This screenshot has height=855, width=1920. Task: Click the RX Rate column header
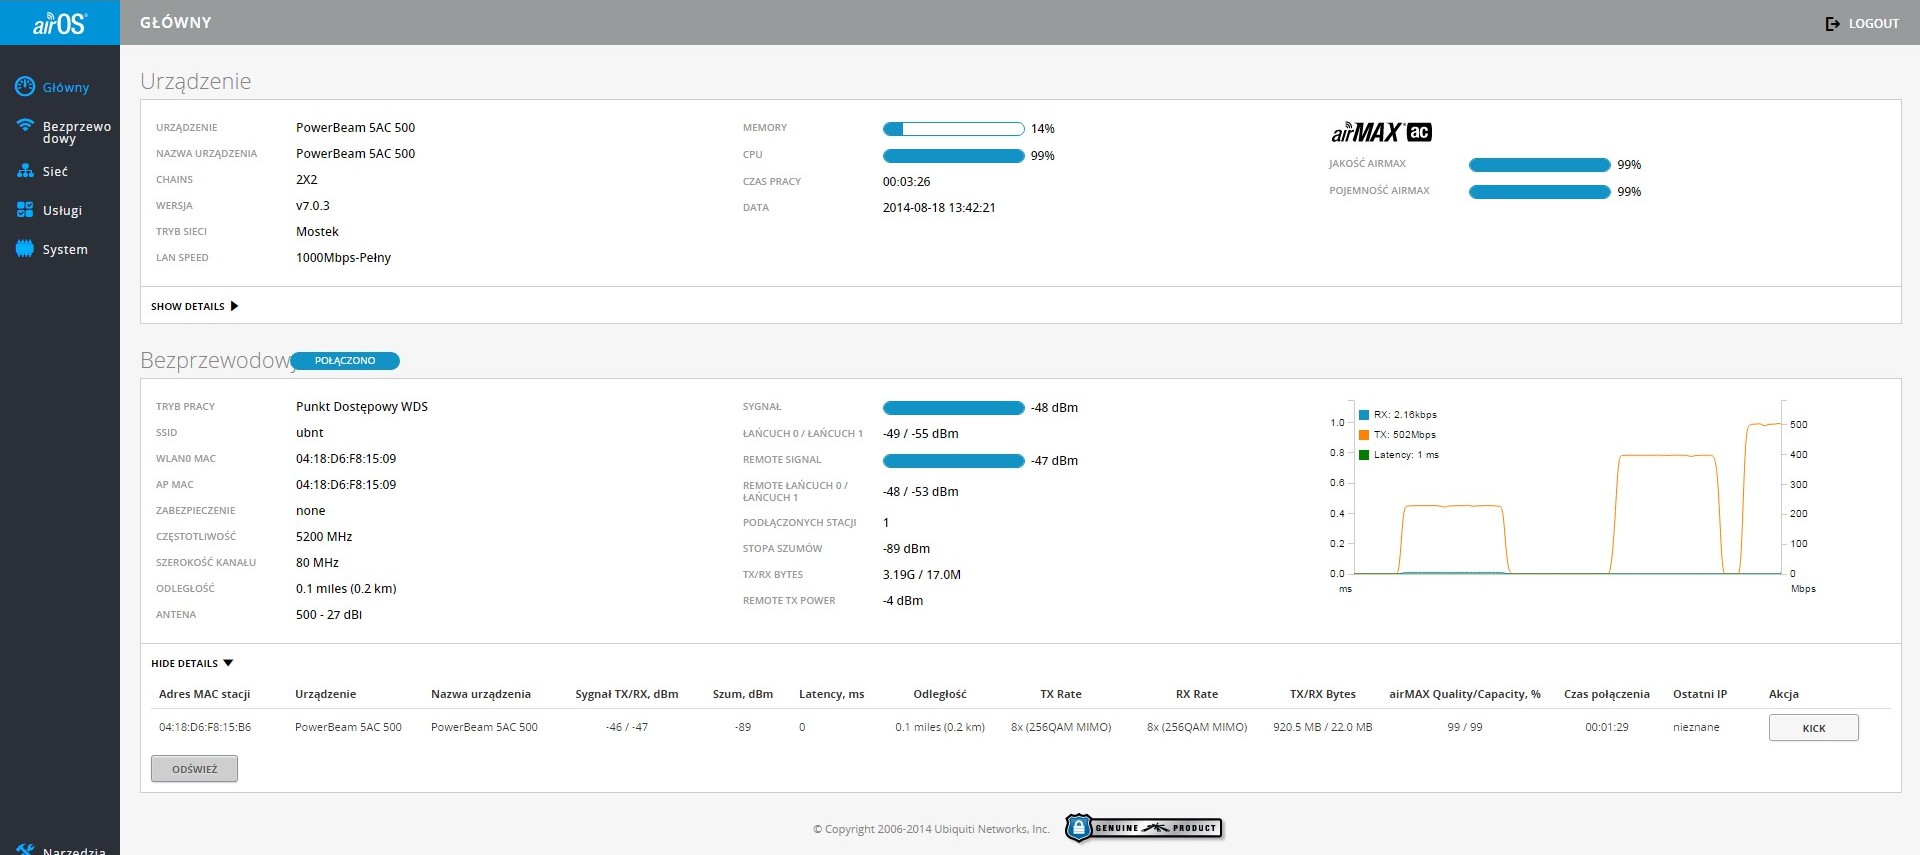point(1197,694)
